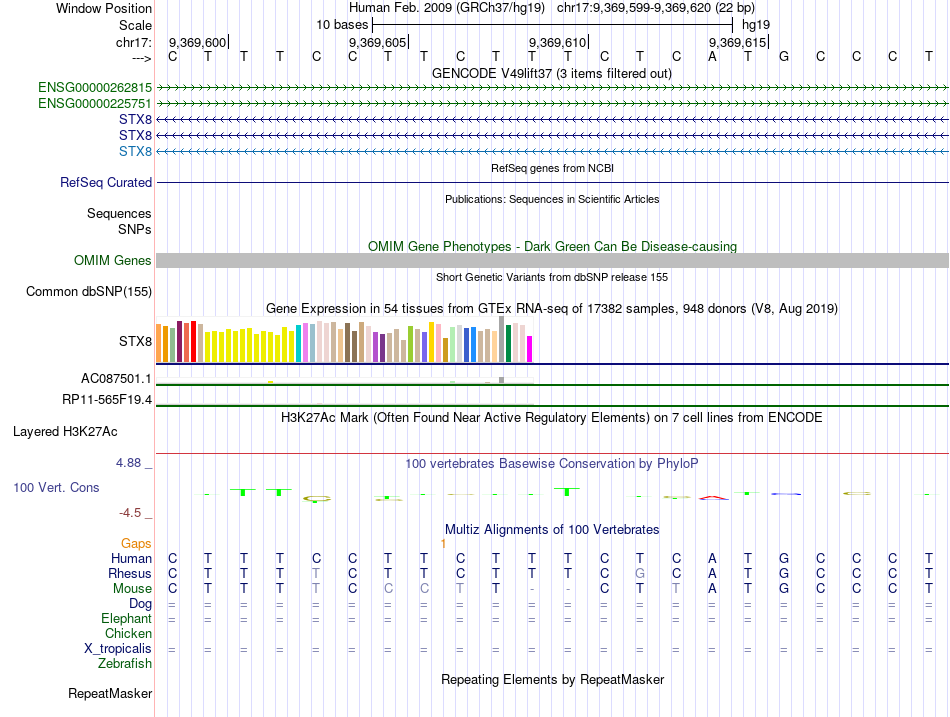Click the ENSG00000262815 gene label
The image size is (950, 717).
95,88
